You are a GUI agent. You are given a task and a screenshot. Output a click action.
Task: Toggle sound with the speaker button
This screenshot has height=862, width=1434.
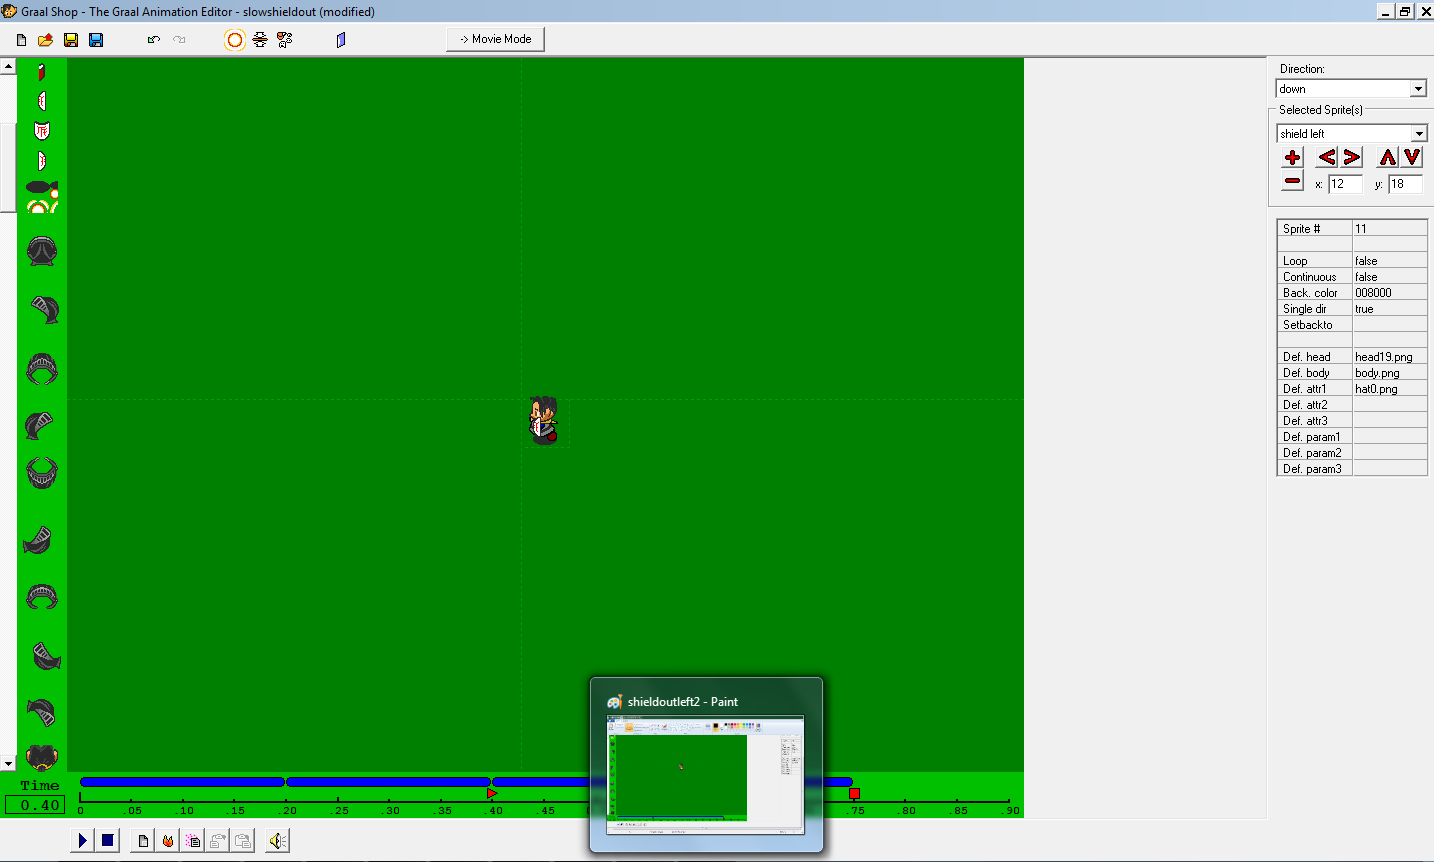pos(277,841)
